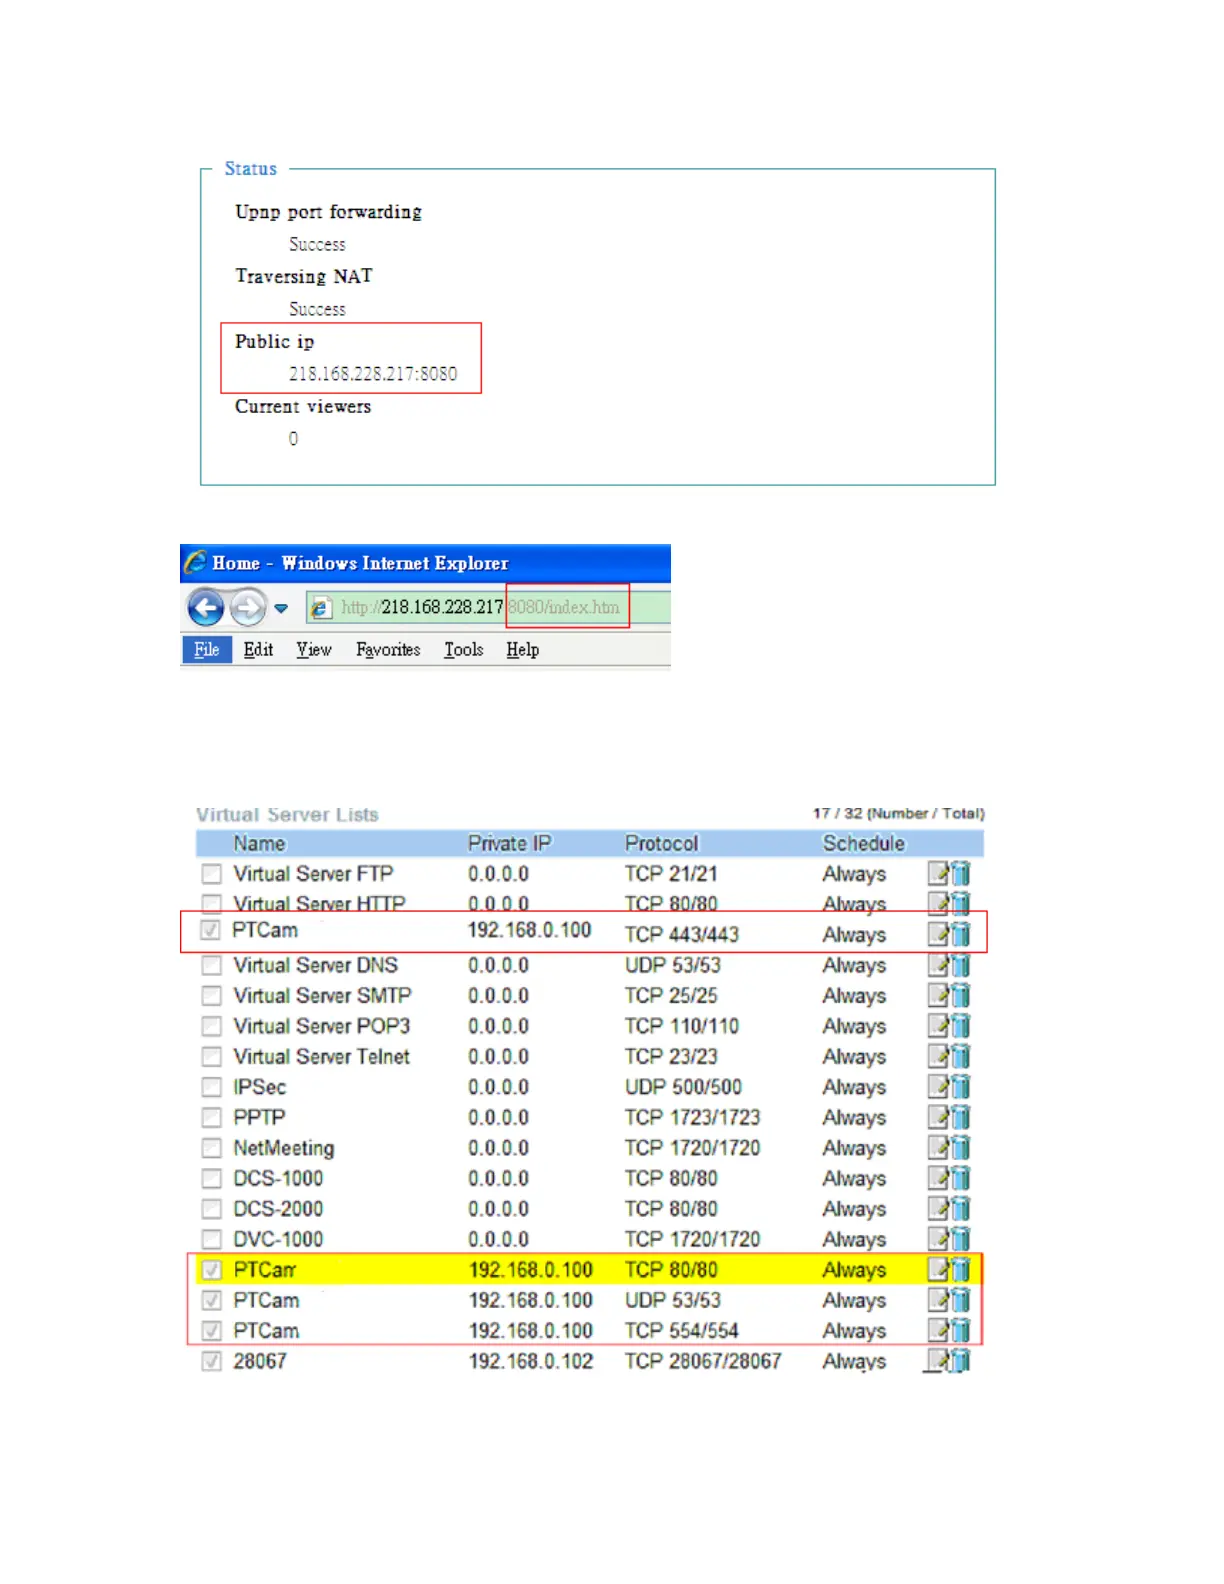Delete the Virtual Server FTP entry
The height and width of the screenshot is (1584, 1224).
(960, 873)
